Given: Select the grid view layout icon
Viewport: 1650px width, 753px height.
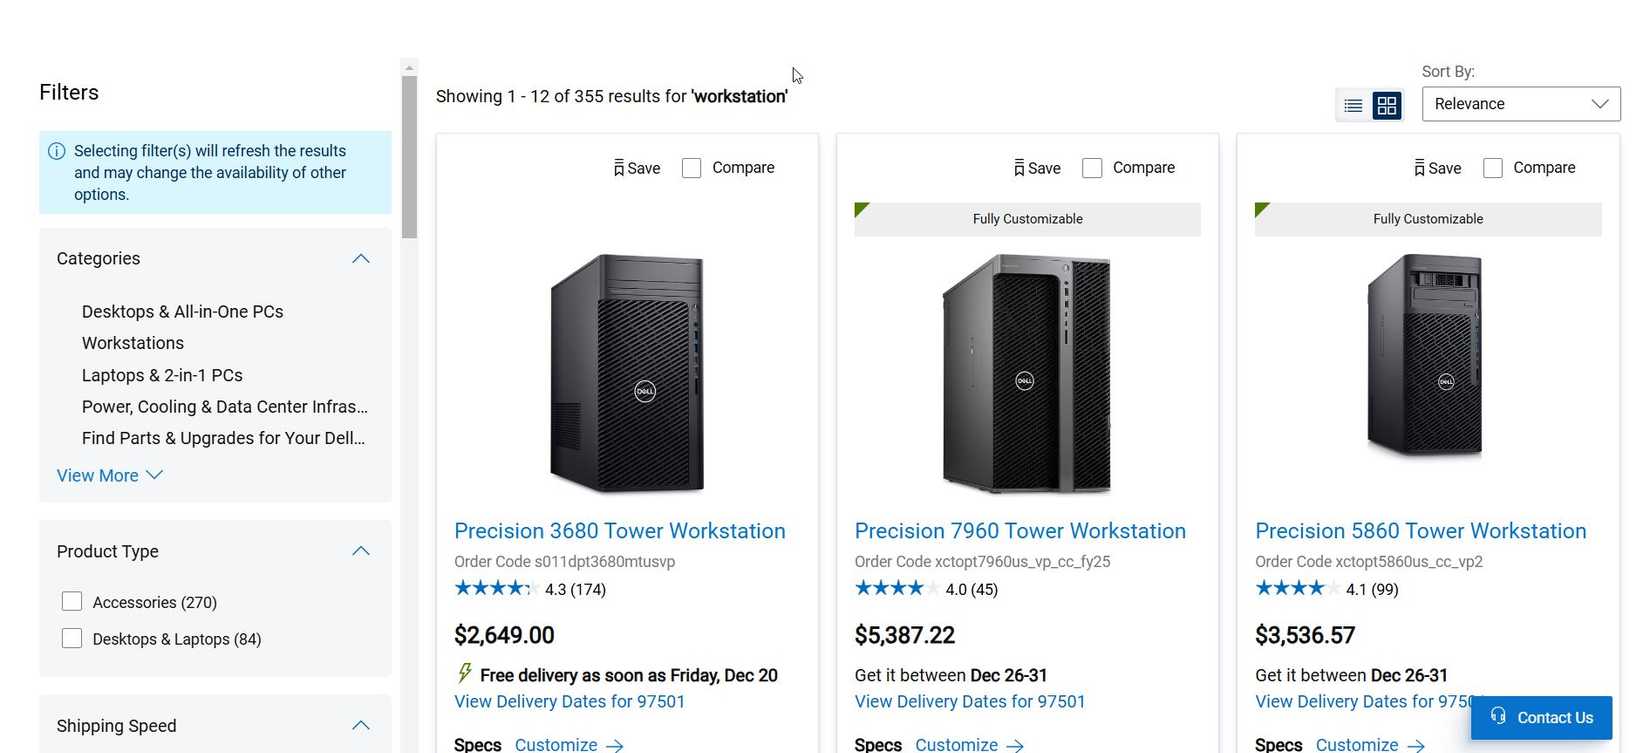Looking at the screenshot, I should [x=1386, y=104].
